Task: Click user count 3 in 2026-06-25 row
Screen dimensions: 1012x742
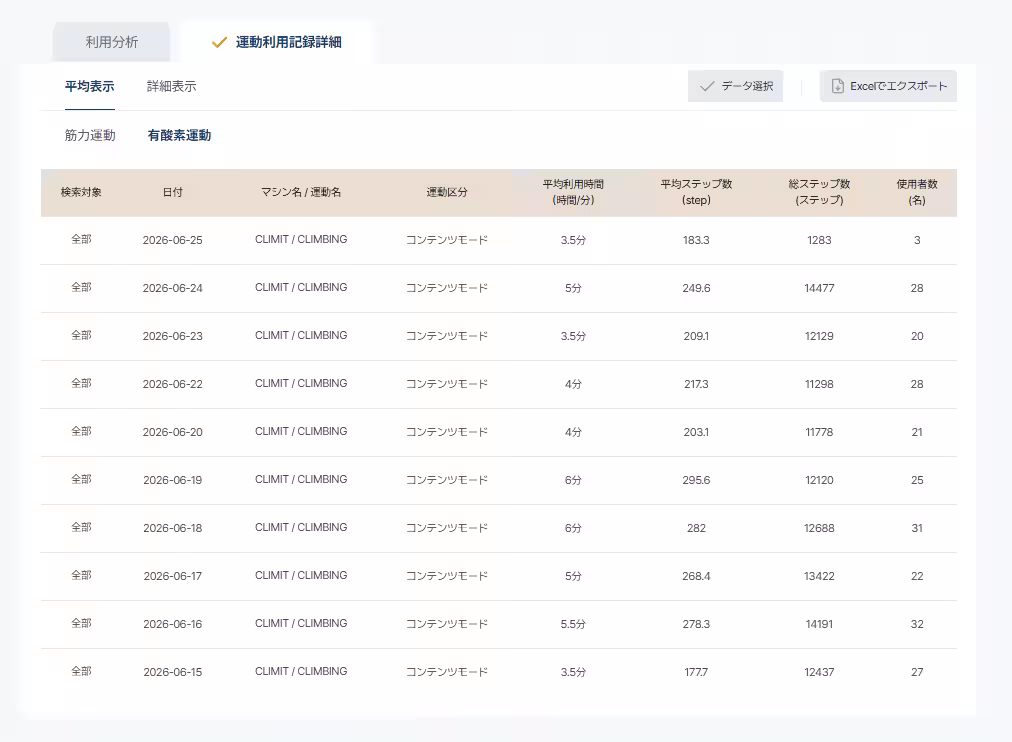Action: 917,240
